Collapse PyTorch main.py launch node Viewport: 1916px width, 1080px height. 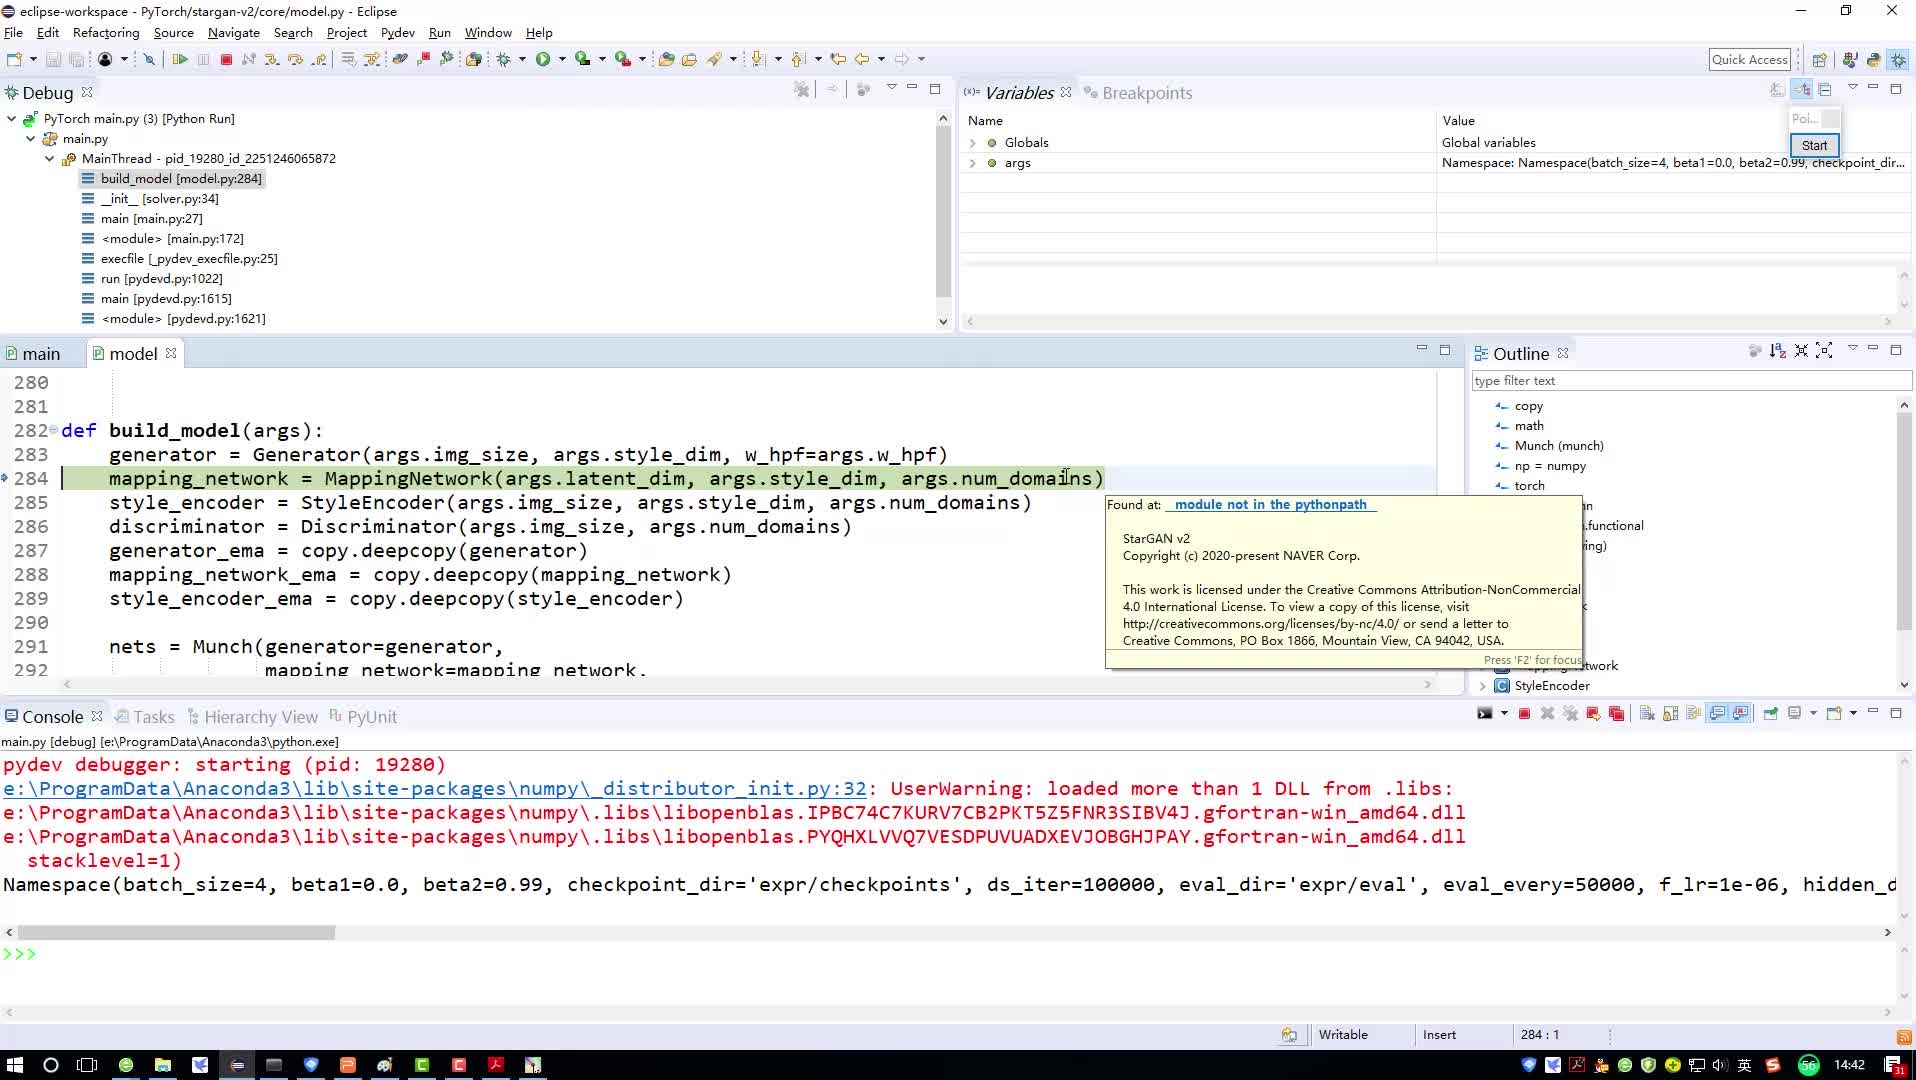pos(11,119)
